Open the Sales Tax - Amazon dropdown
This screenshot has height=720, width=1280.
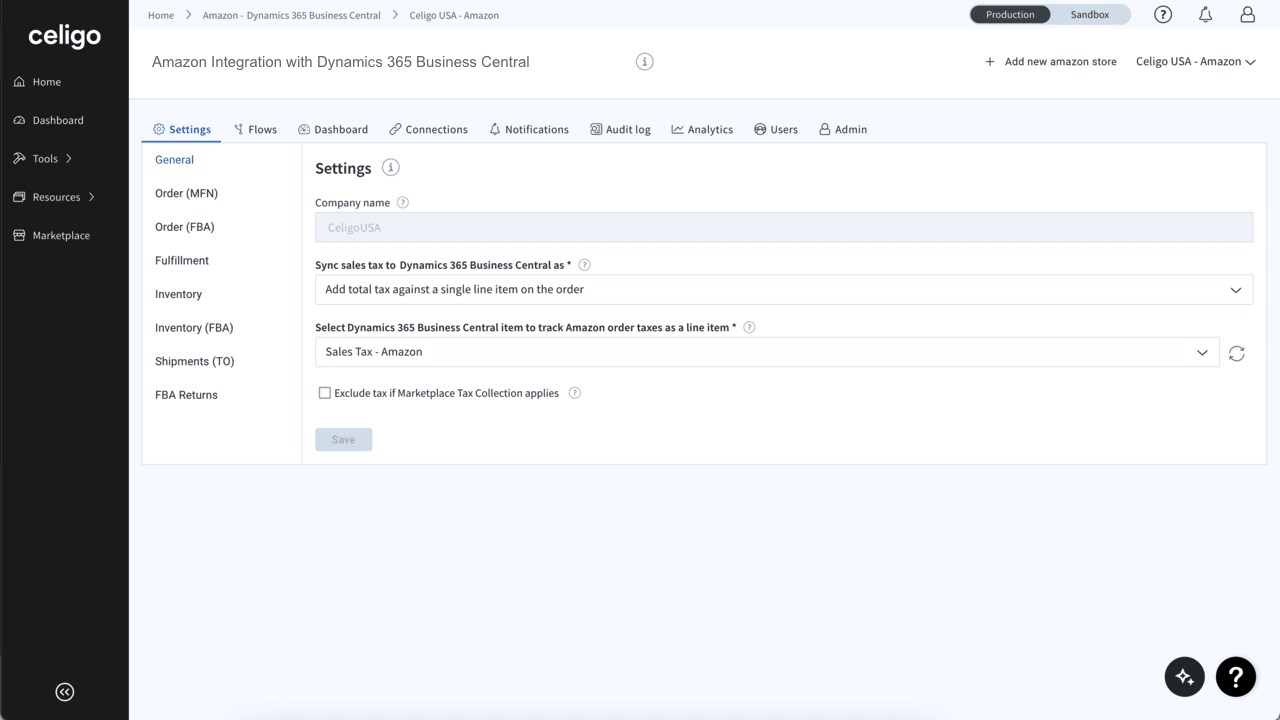pyautogui.click(x=767, y=352)
